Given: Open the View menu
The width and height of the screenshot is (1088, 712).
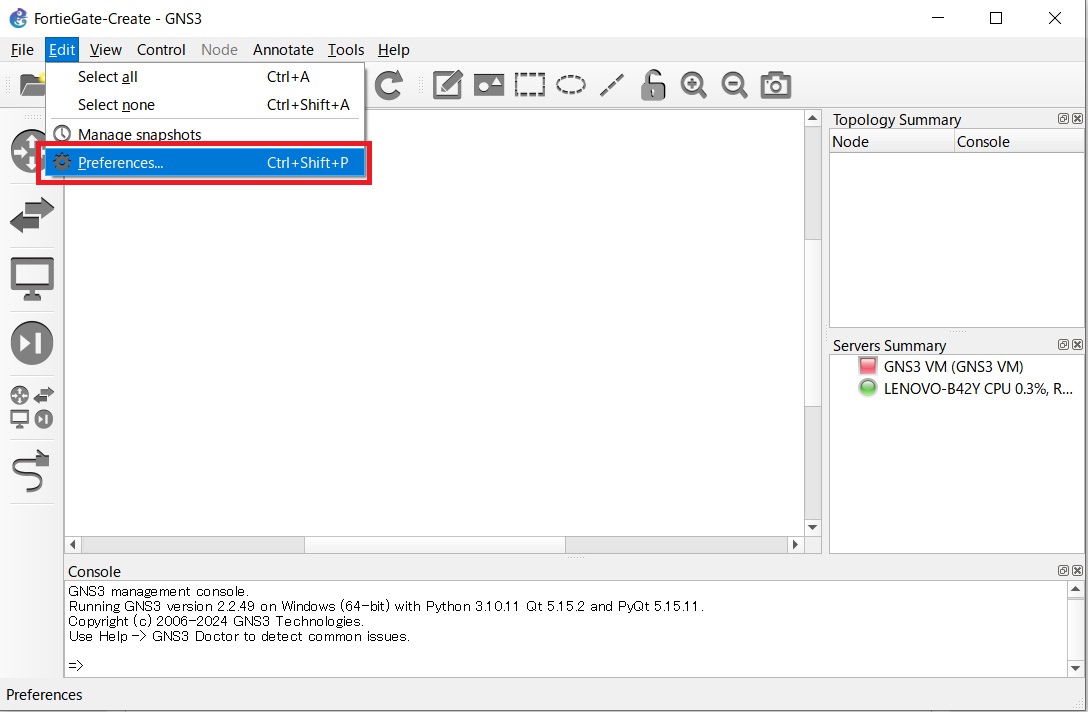Looking at the screenshot, I should tap(105, 50).
